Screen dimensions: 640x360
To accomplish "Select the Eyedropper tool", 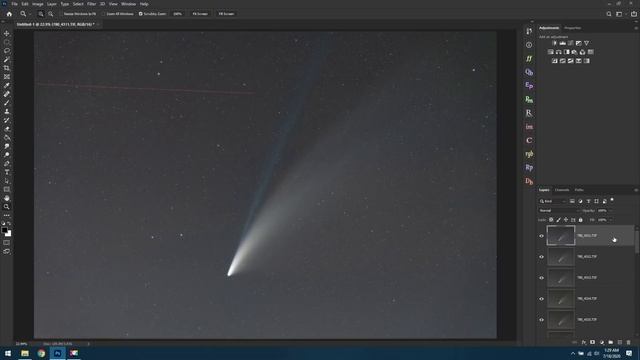I will click(x=7, y=85).
